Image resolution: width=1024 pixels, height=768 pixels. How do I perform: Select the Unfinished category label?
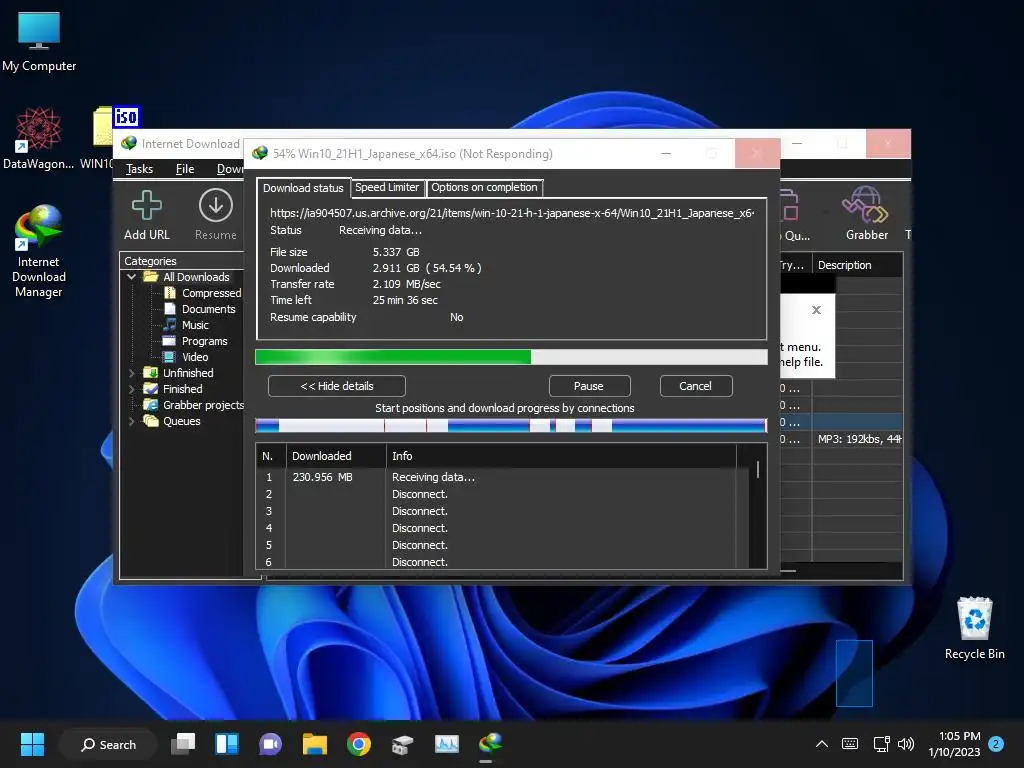click(188, 373)
